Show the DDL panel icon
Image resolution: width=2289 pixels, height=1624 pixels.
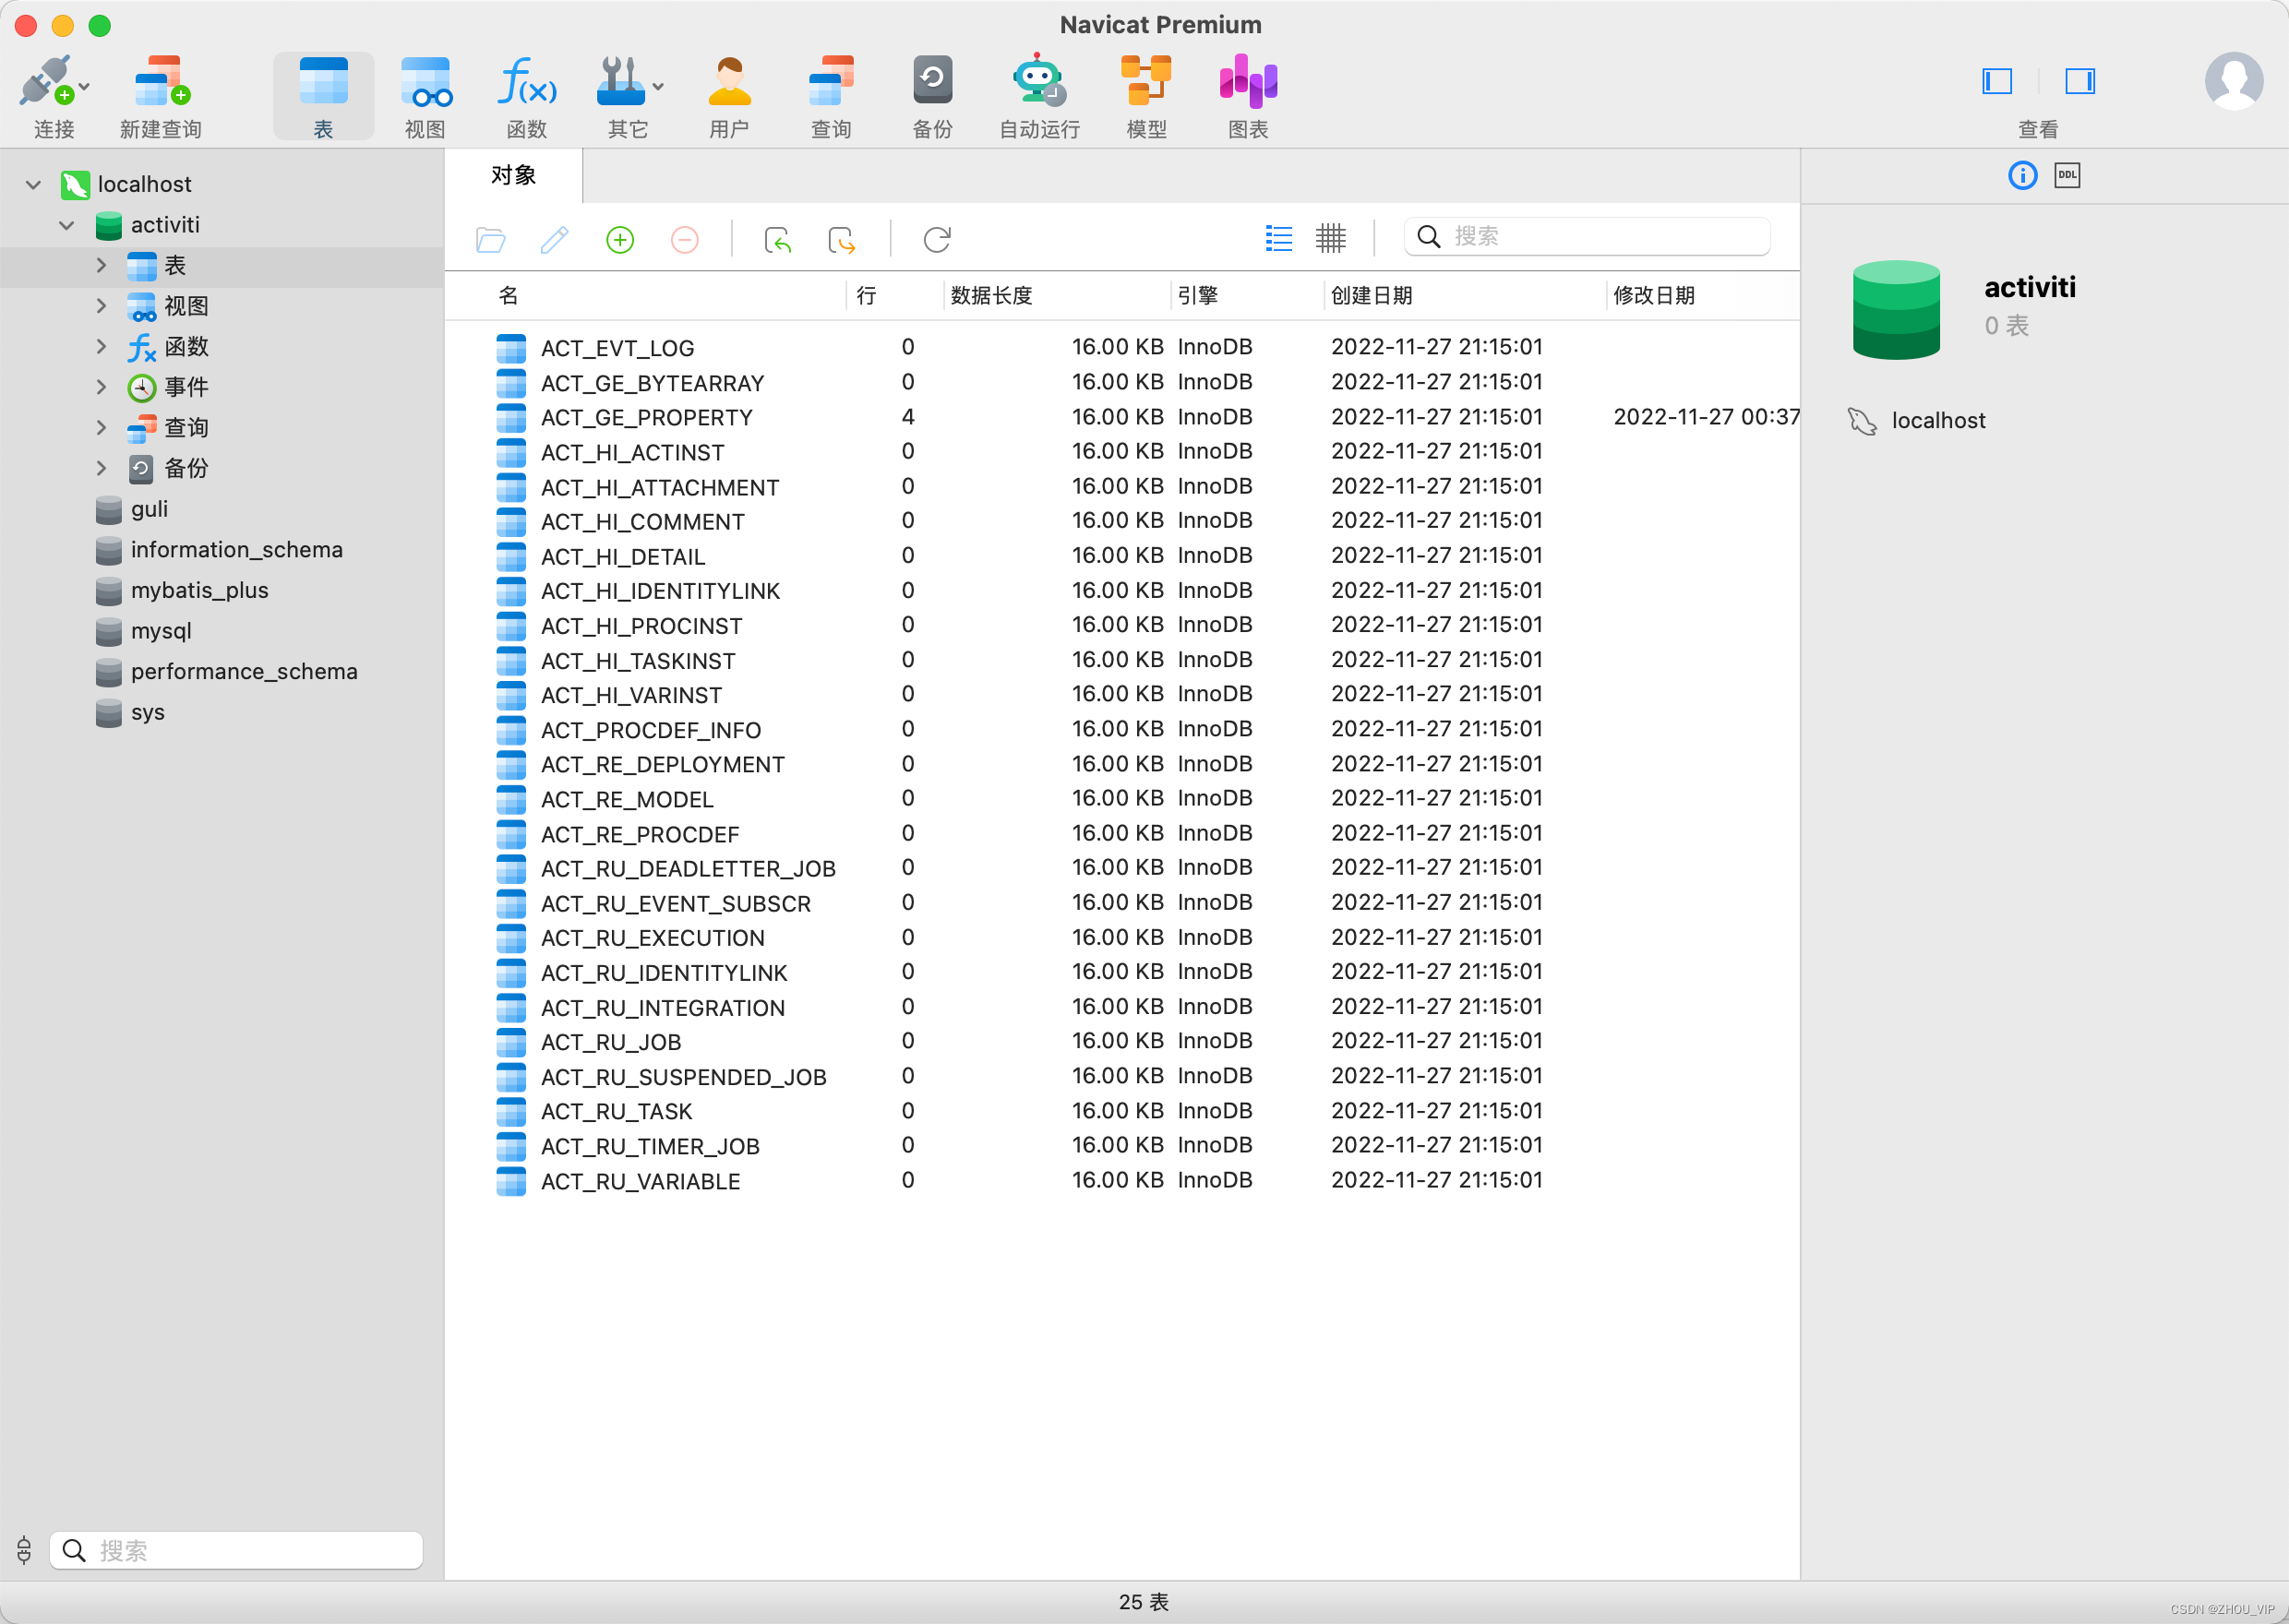point(2066,176)
